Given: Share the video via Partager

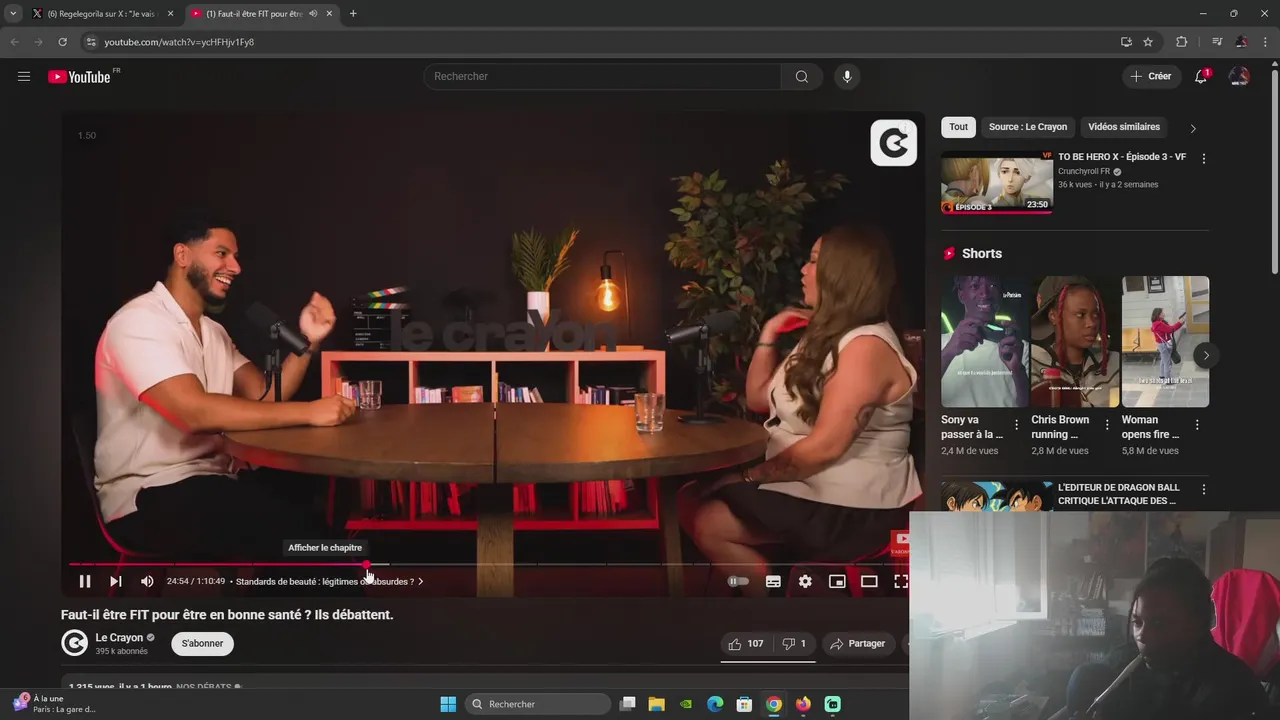Looking at the screenshot, I should (x=858, y=644).
